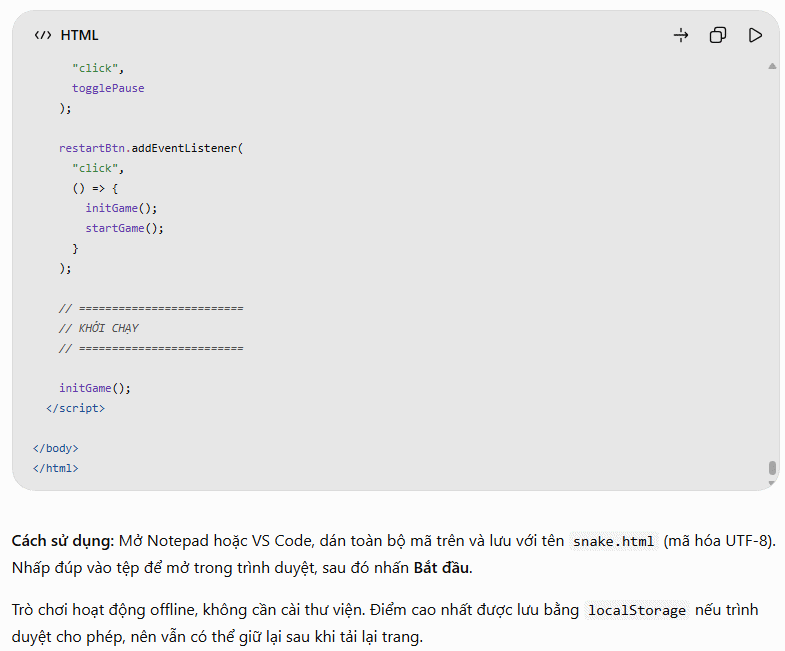Click the code block scroll up arrow
The image size is (785, 651).
click(772, 66)
